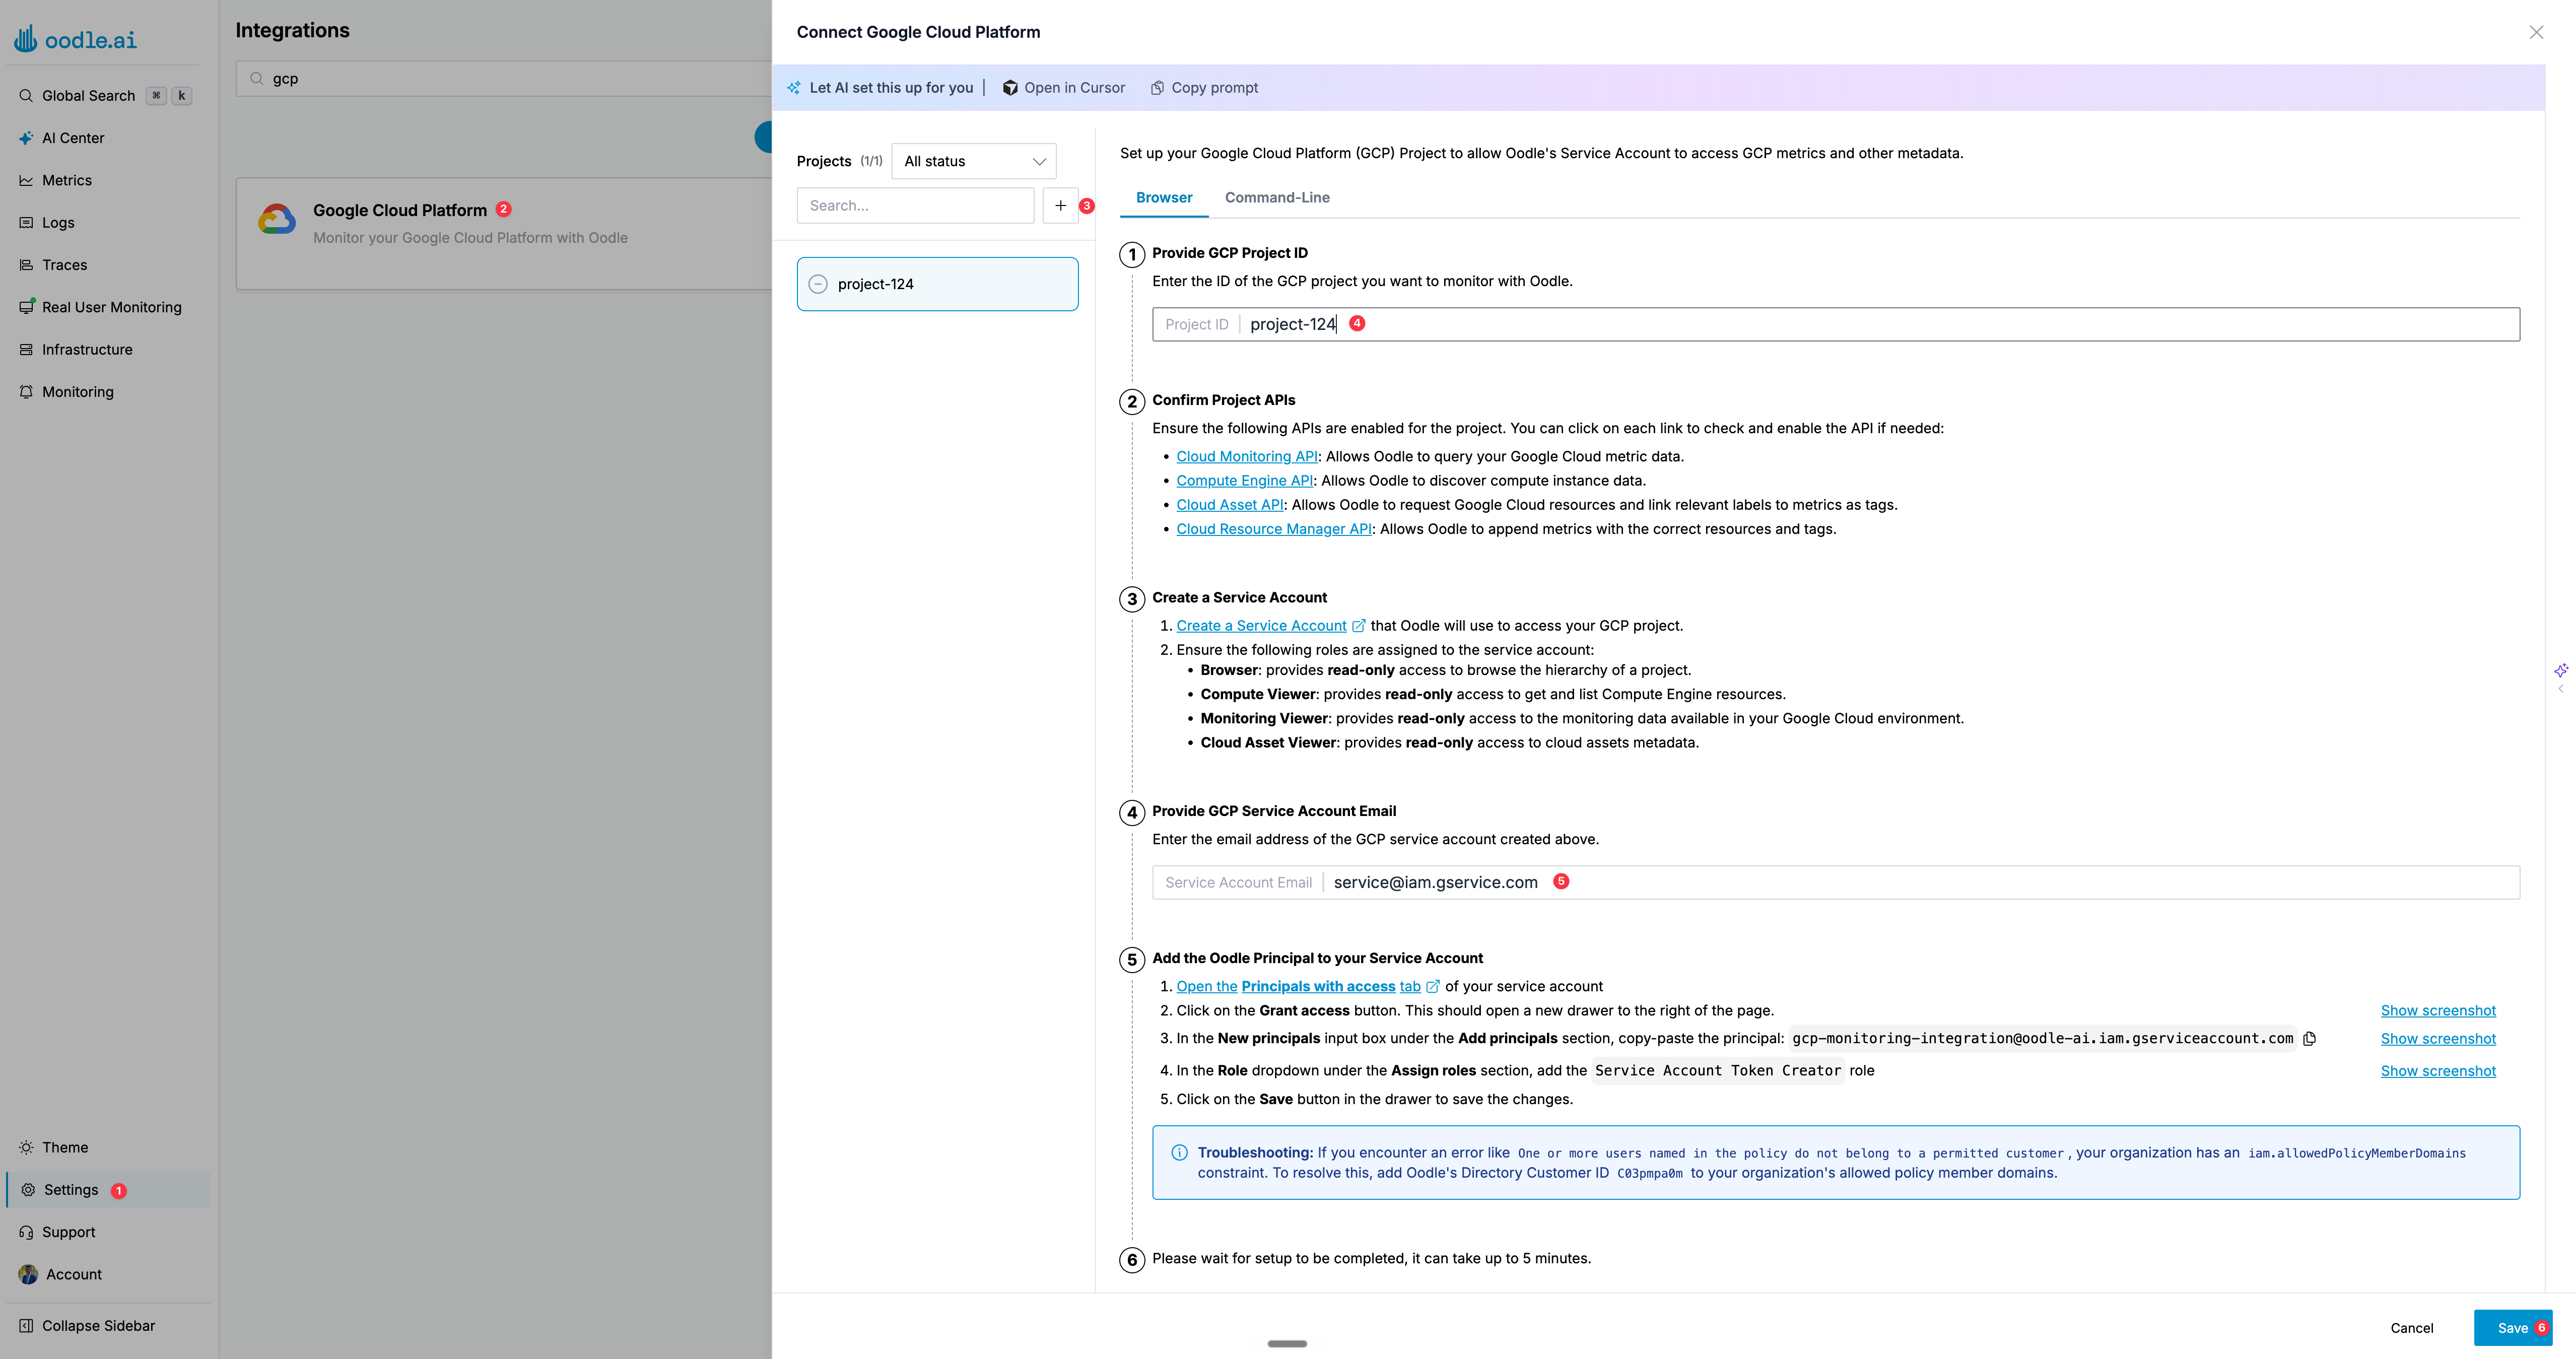Click the drag handle at drawer bottom
This screenshot has height=1359, width=2576.
[1286, 1344]
